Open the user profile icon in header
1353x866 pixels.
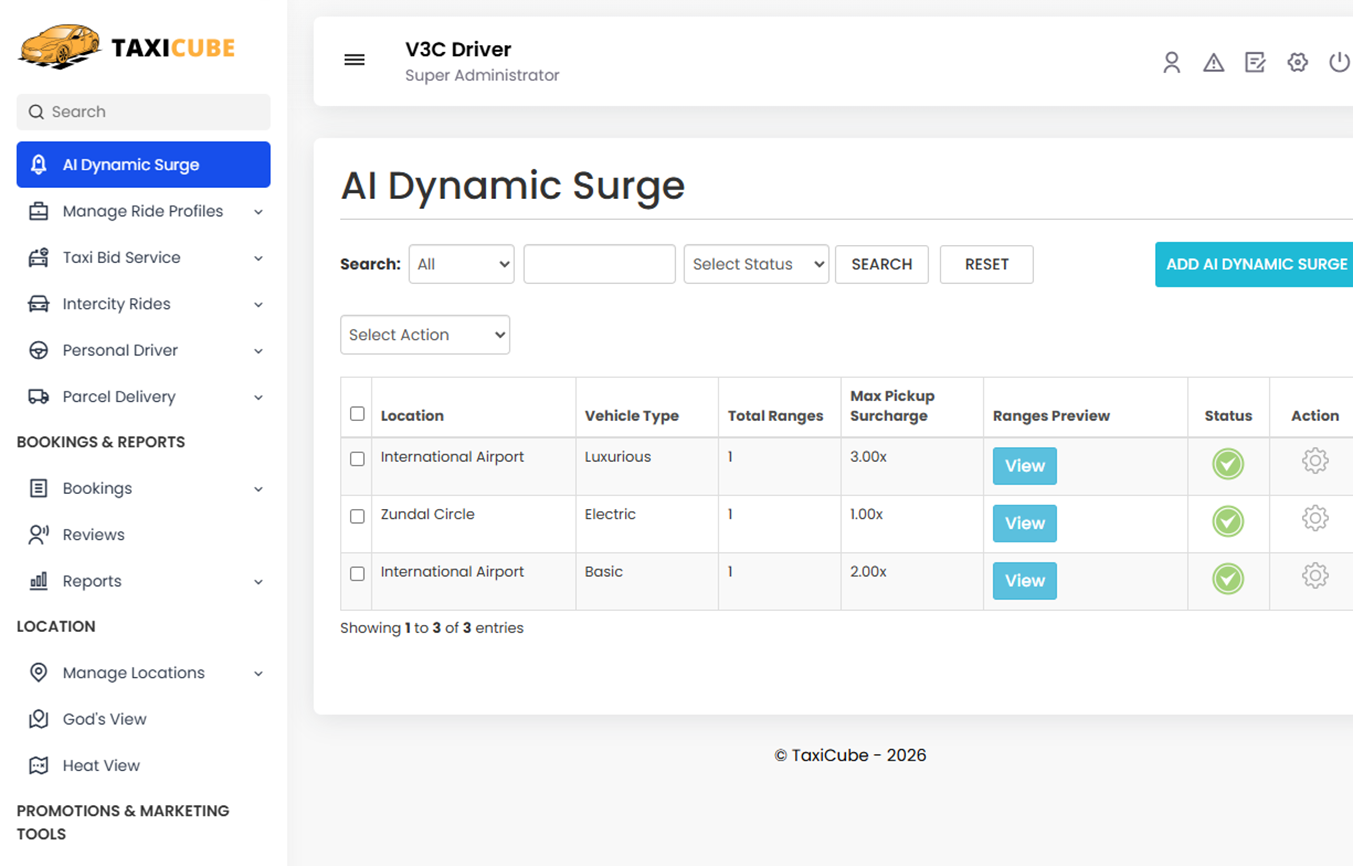tap(1171, 62)
